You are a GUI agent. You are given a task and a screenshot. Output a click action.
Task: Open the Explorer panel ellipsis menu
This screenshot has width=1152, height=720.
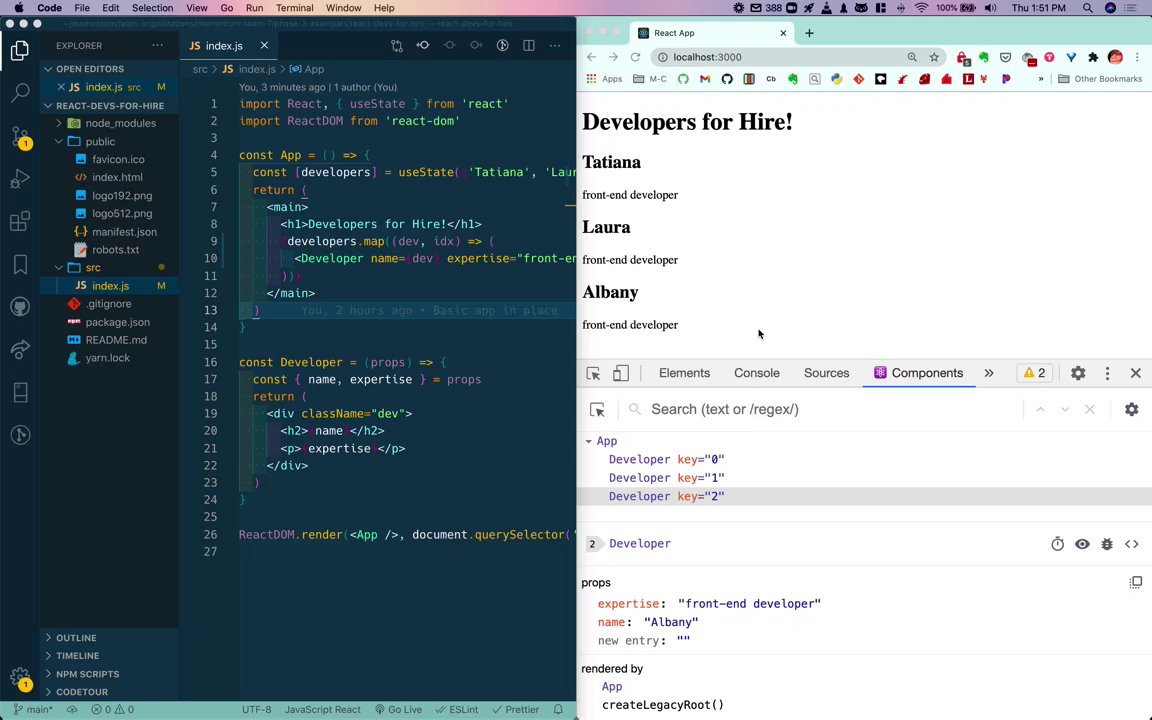(157, 46)
